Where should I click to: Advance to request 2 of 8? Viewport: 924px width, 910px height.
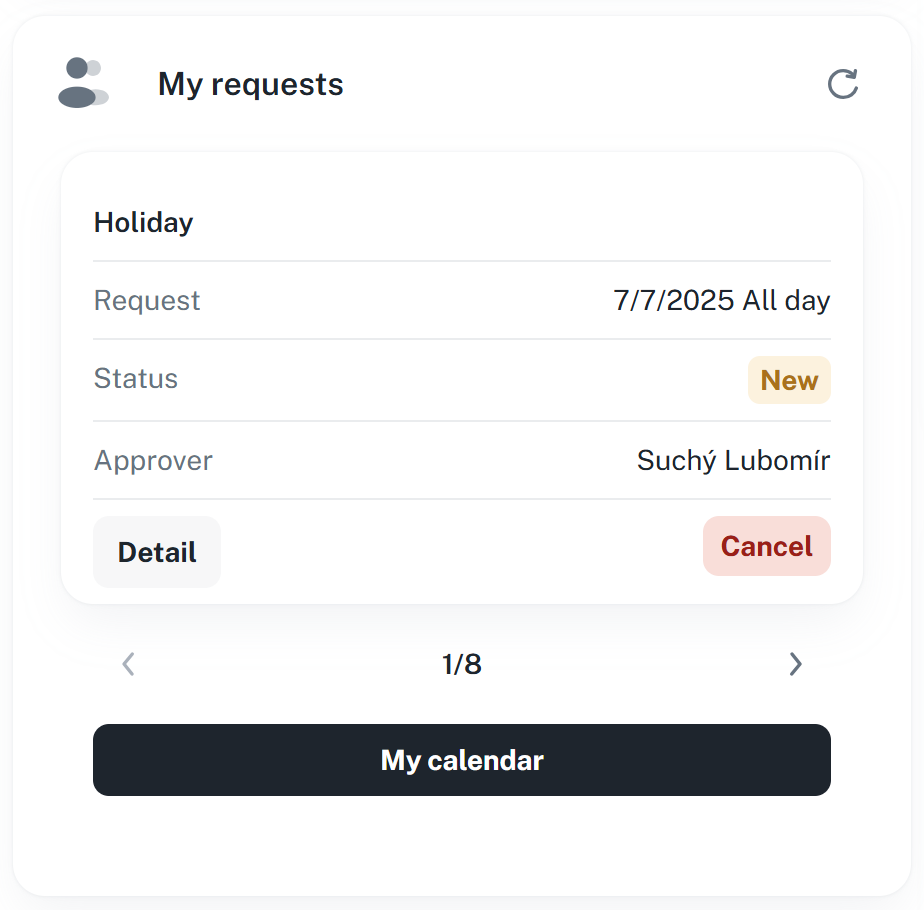pos(795,664)
